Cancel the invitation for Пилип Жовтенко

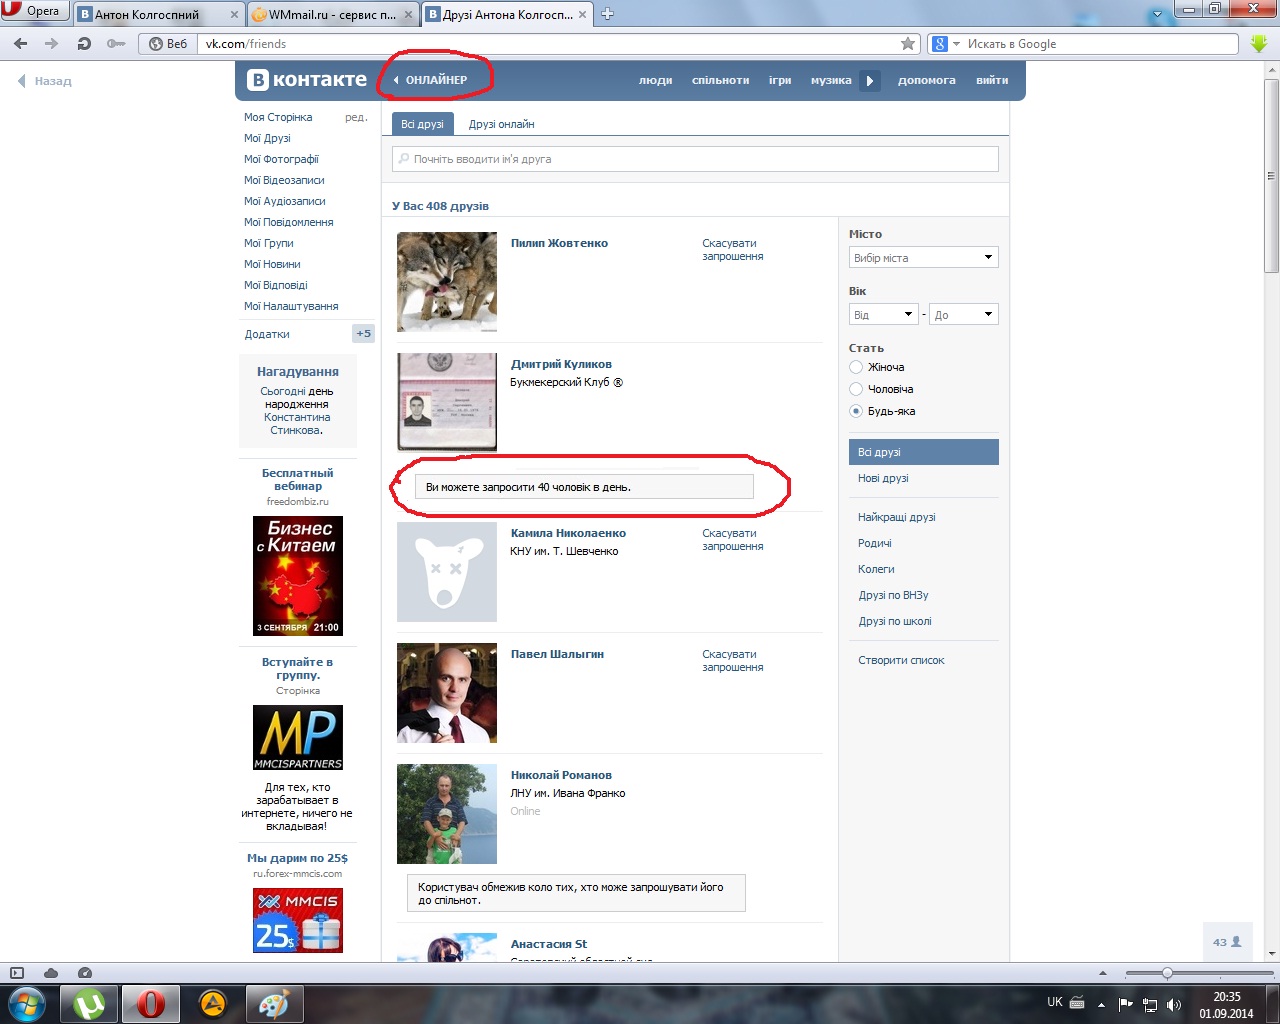[x=733, y=250]
